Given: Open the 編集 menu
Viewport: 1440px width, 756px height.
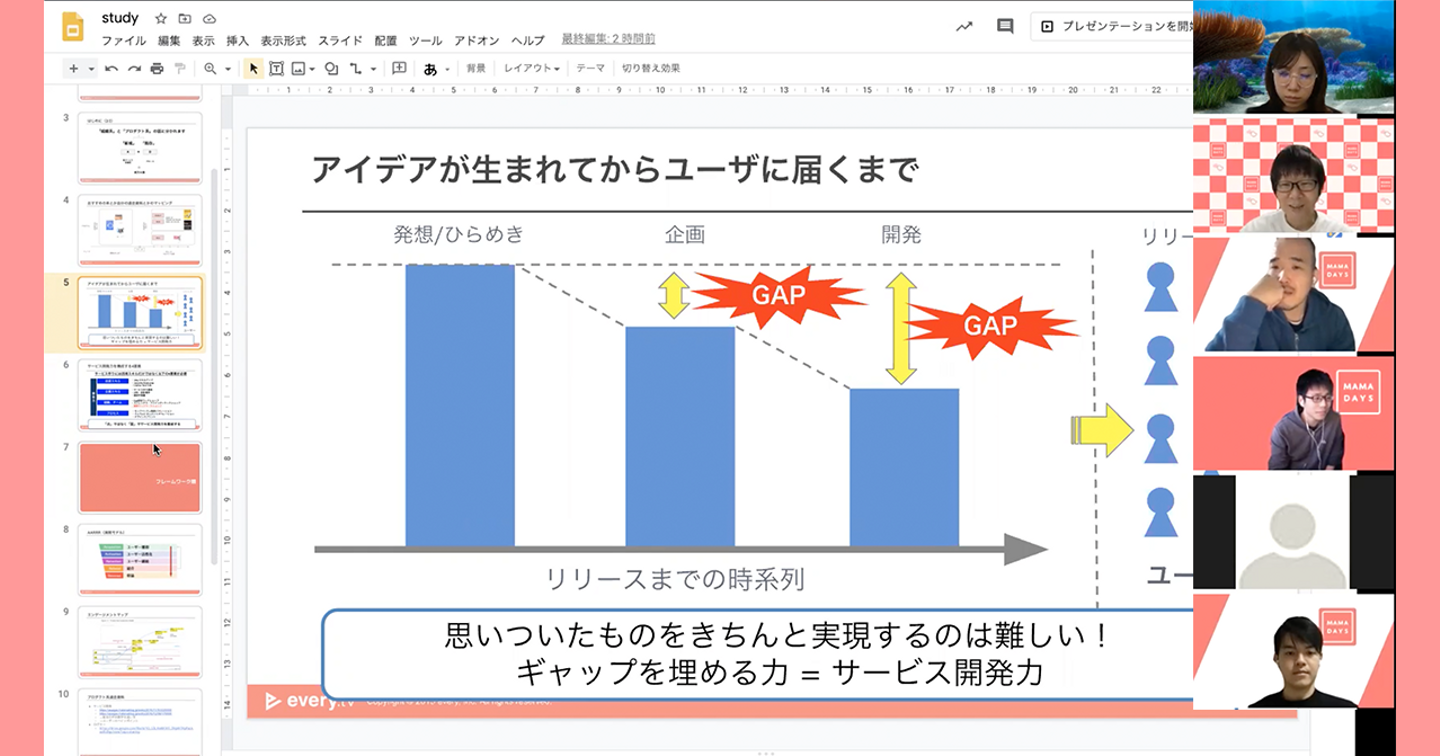Looking at the screenshot, I should point(169,41).
